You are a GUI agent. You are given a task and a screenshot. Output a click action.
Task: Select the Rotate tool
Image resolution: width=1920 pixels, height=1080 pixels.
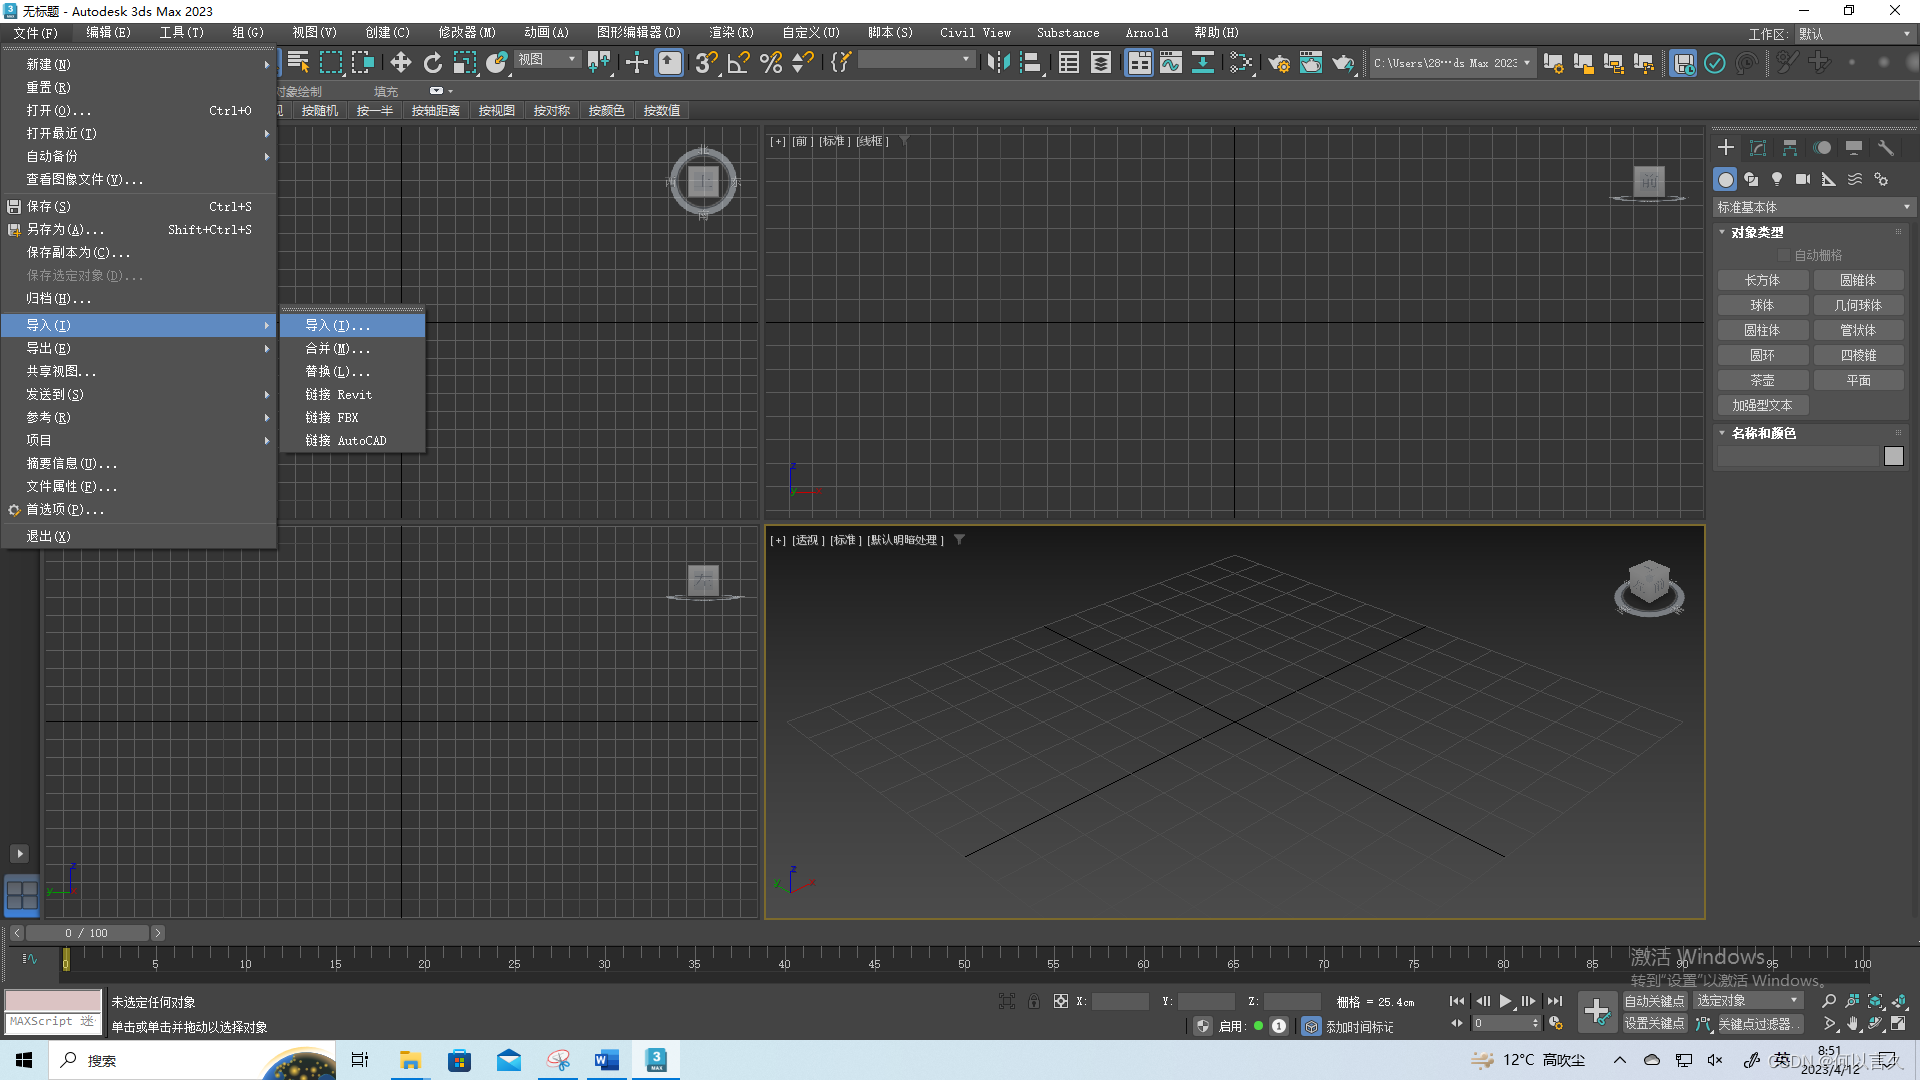click(x=432, y=63)
